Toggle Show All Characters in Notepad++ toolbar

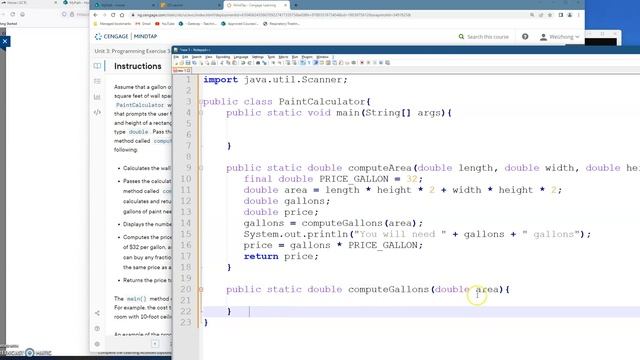(309, 62)
